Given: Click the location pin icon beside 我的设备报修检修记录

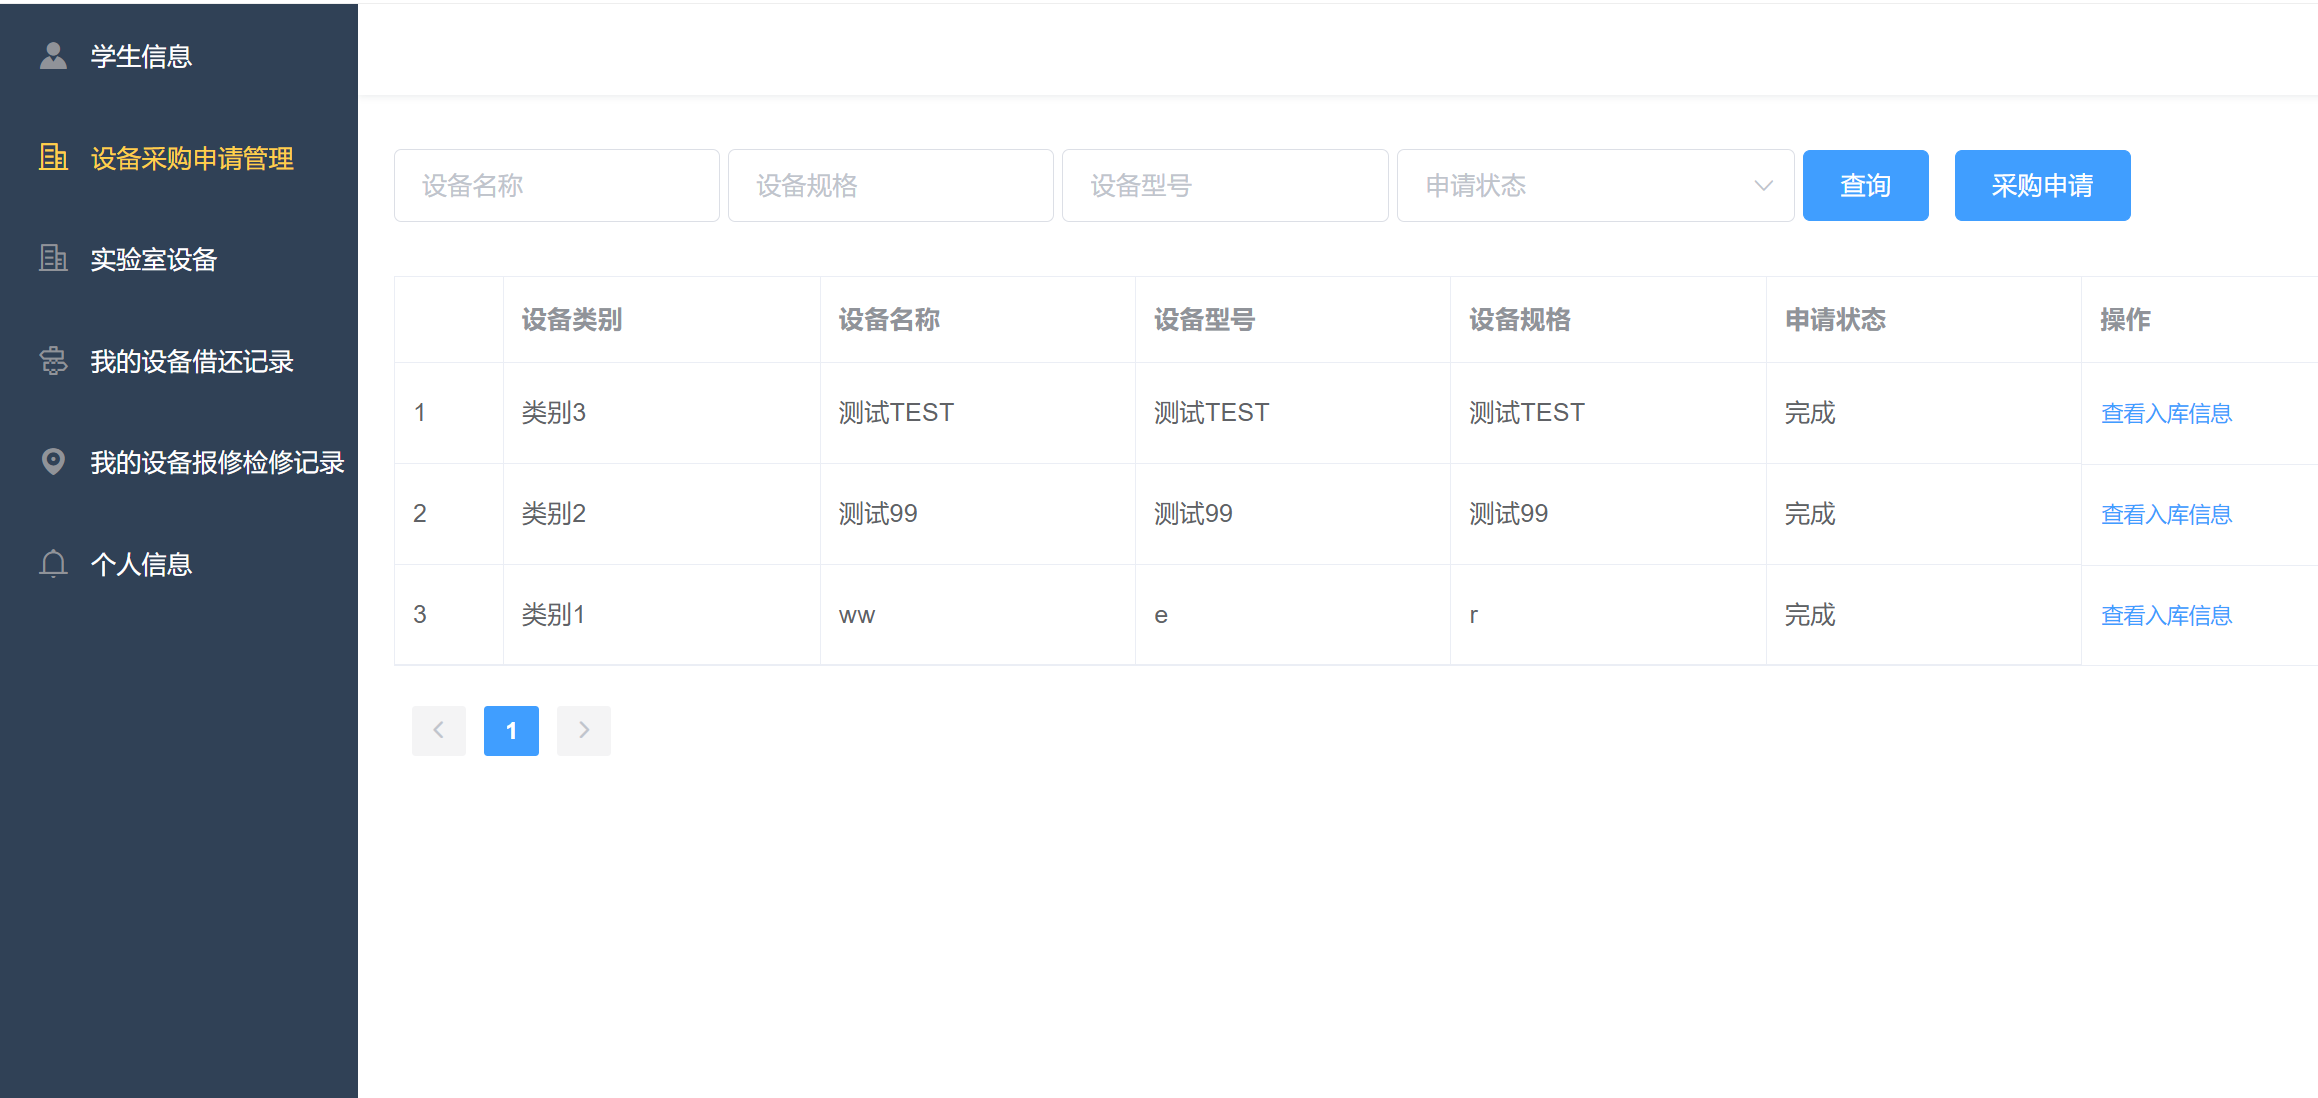Looking at the screenshot, I should pos(53,462).
